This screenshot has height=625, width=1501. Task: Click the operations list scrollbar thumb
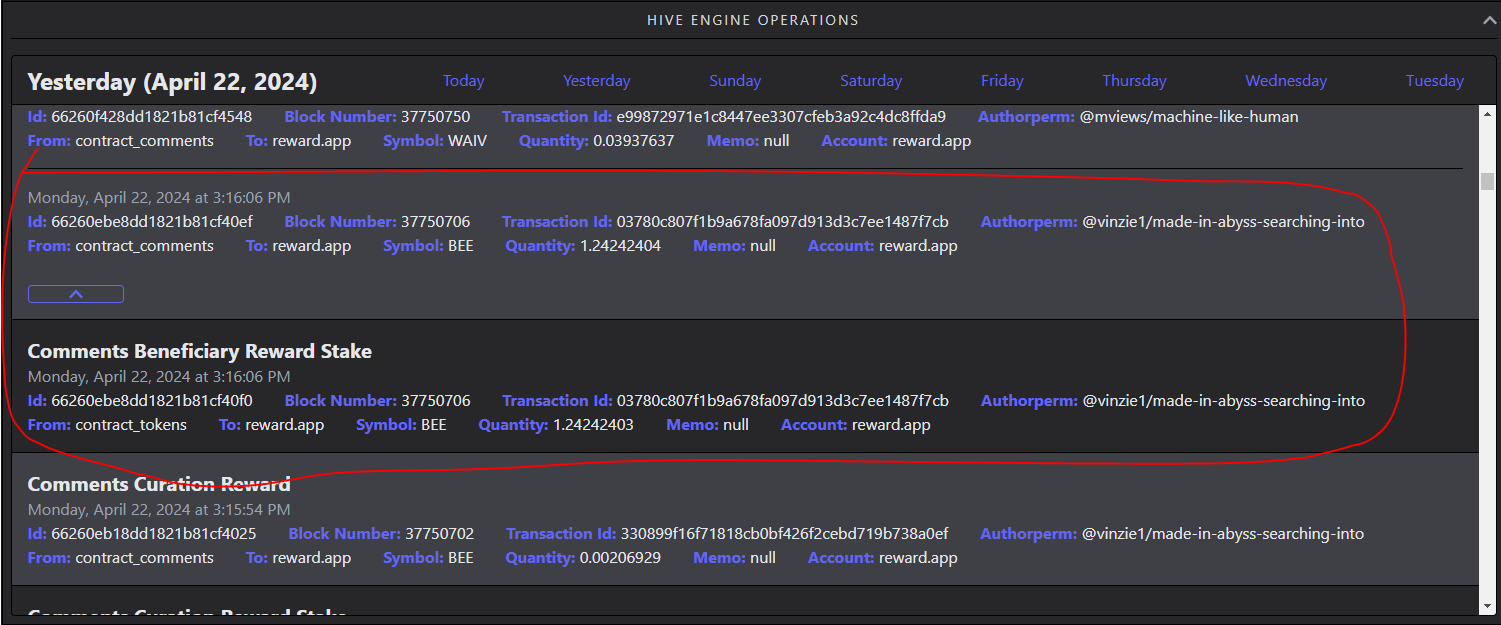click(x=1487, y=181)
